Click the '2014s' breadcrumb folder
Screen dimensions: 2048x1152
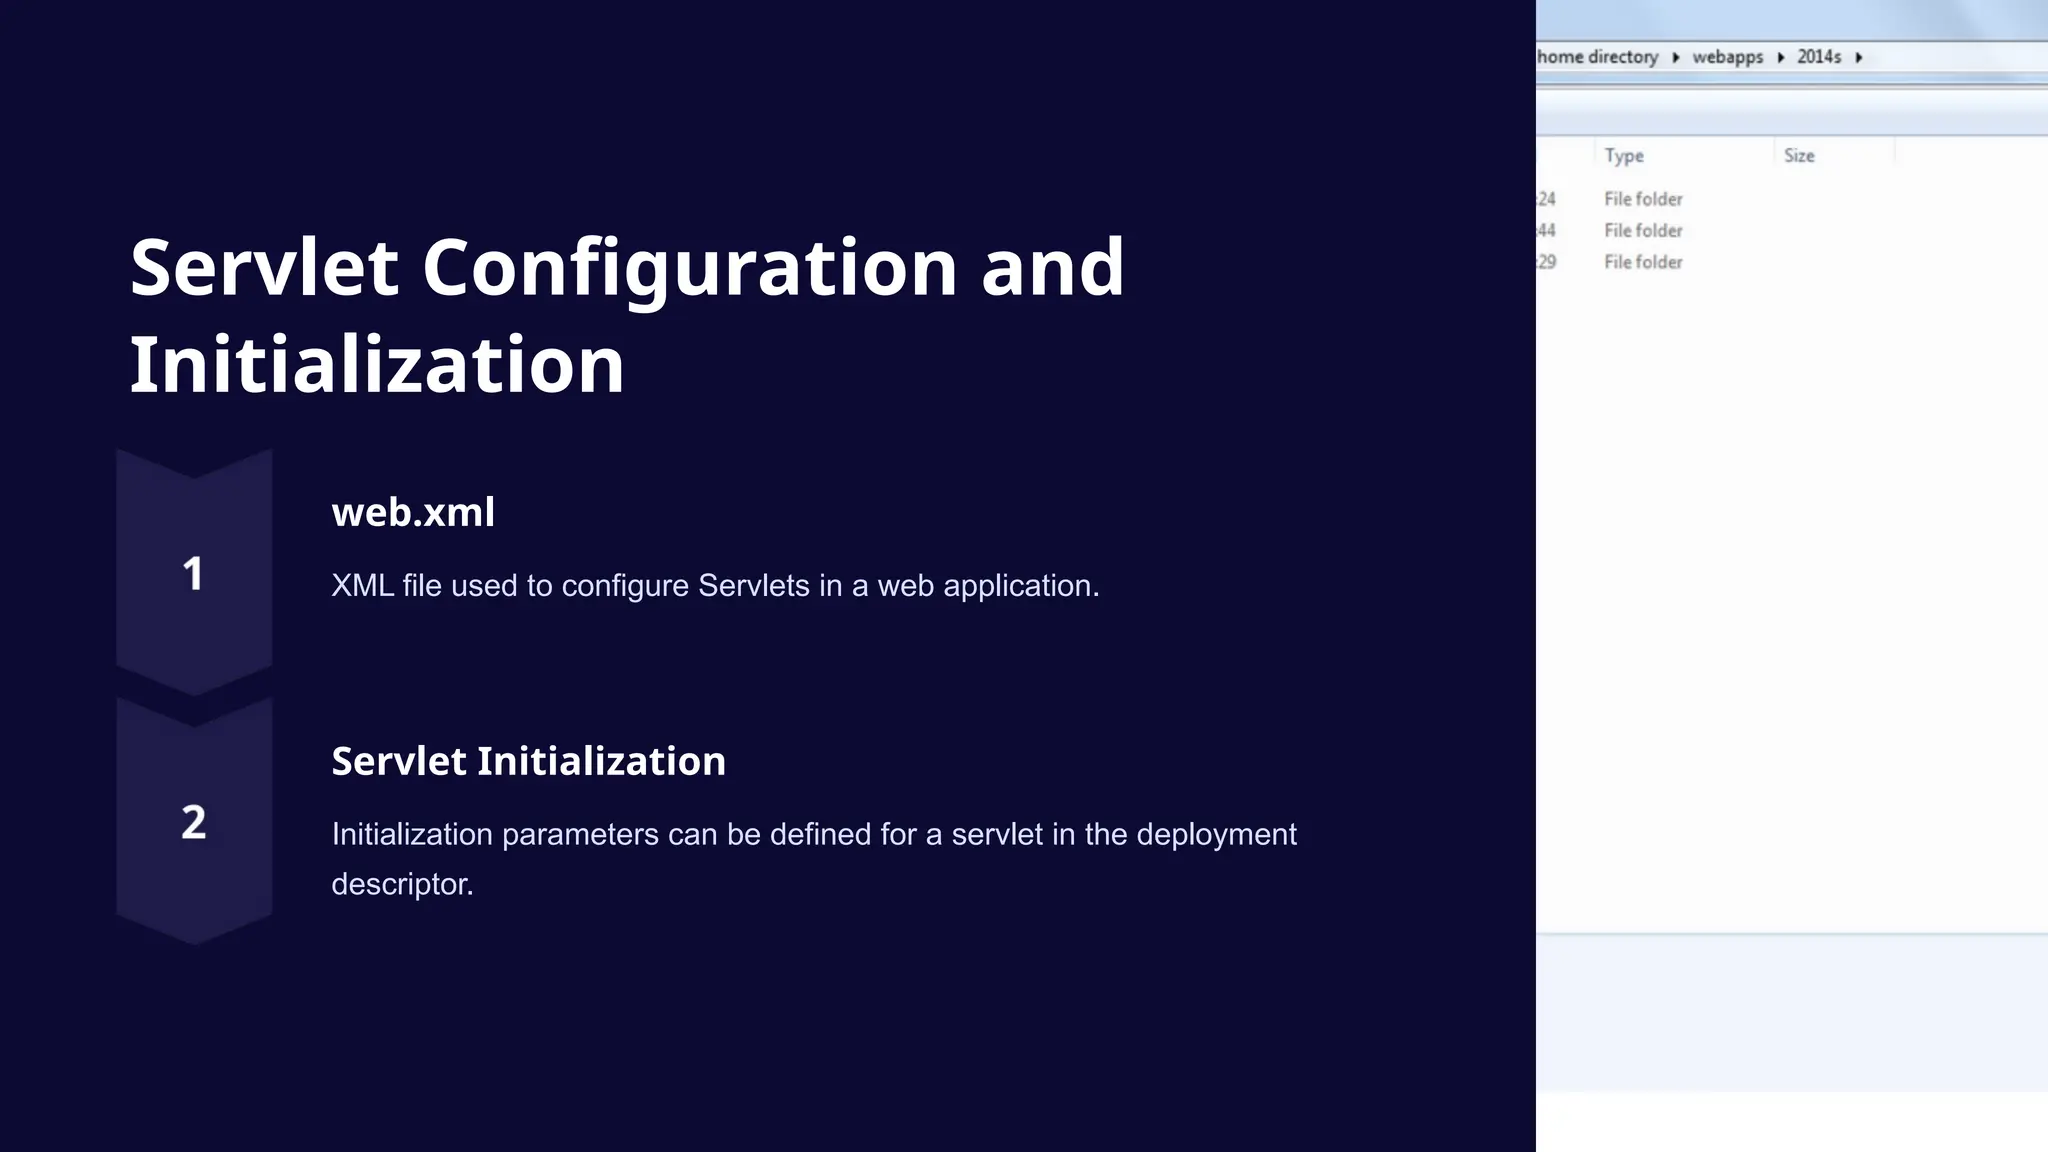pos(1818,57)
